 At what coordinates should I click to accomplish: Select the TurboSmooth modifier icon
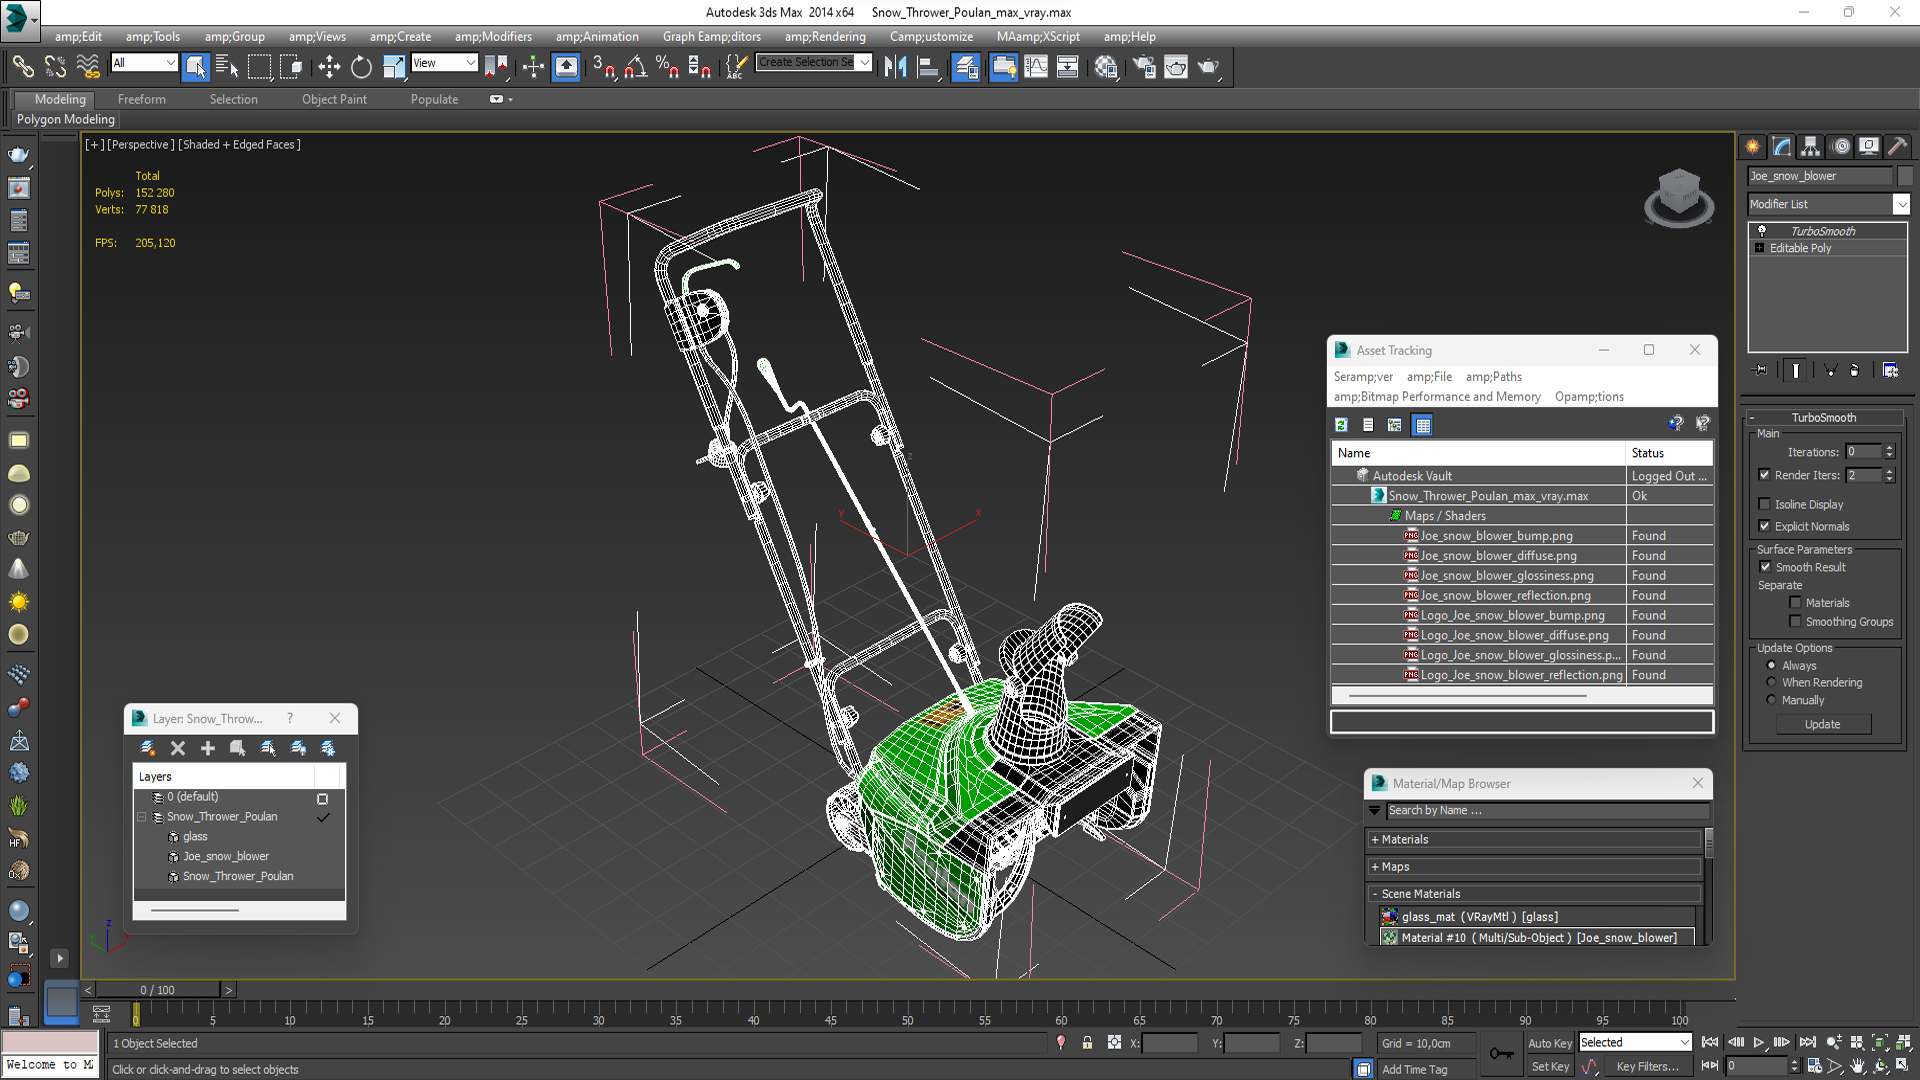point(1763,229)
